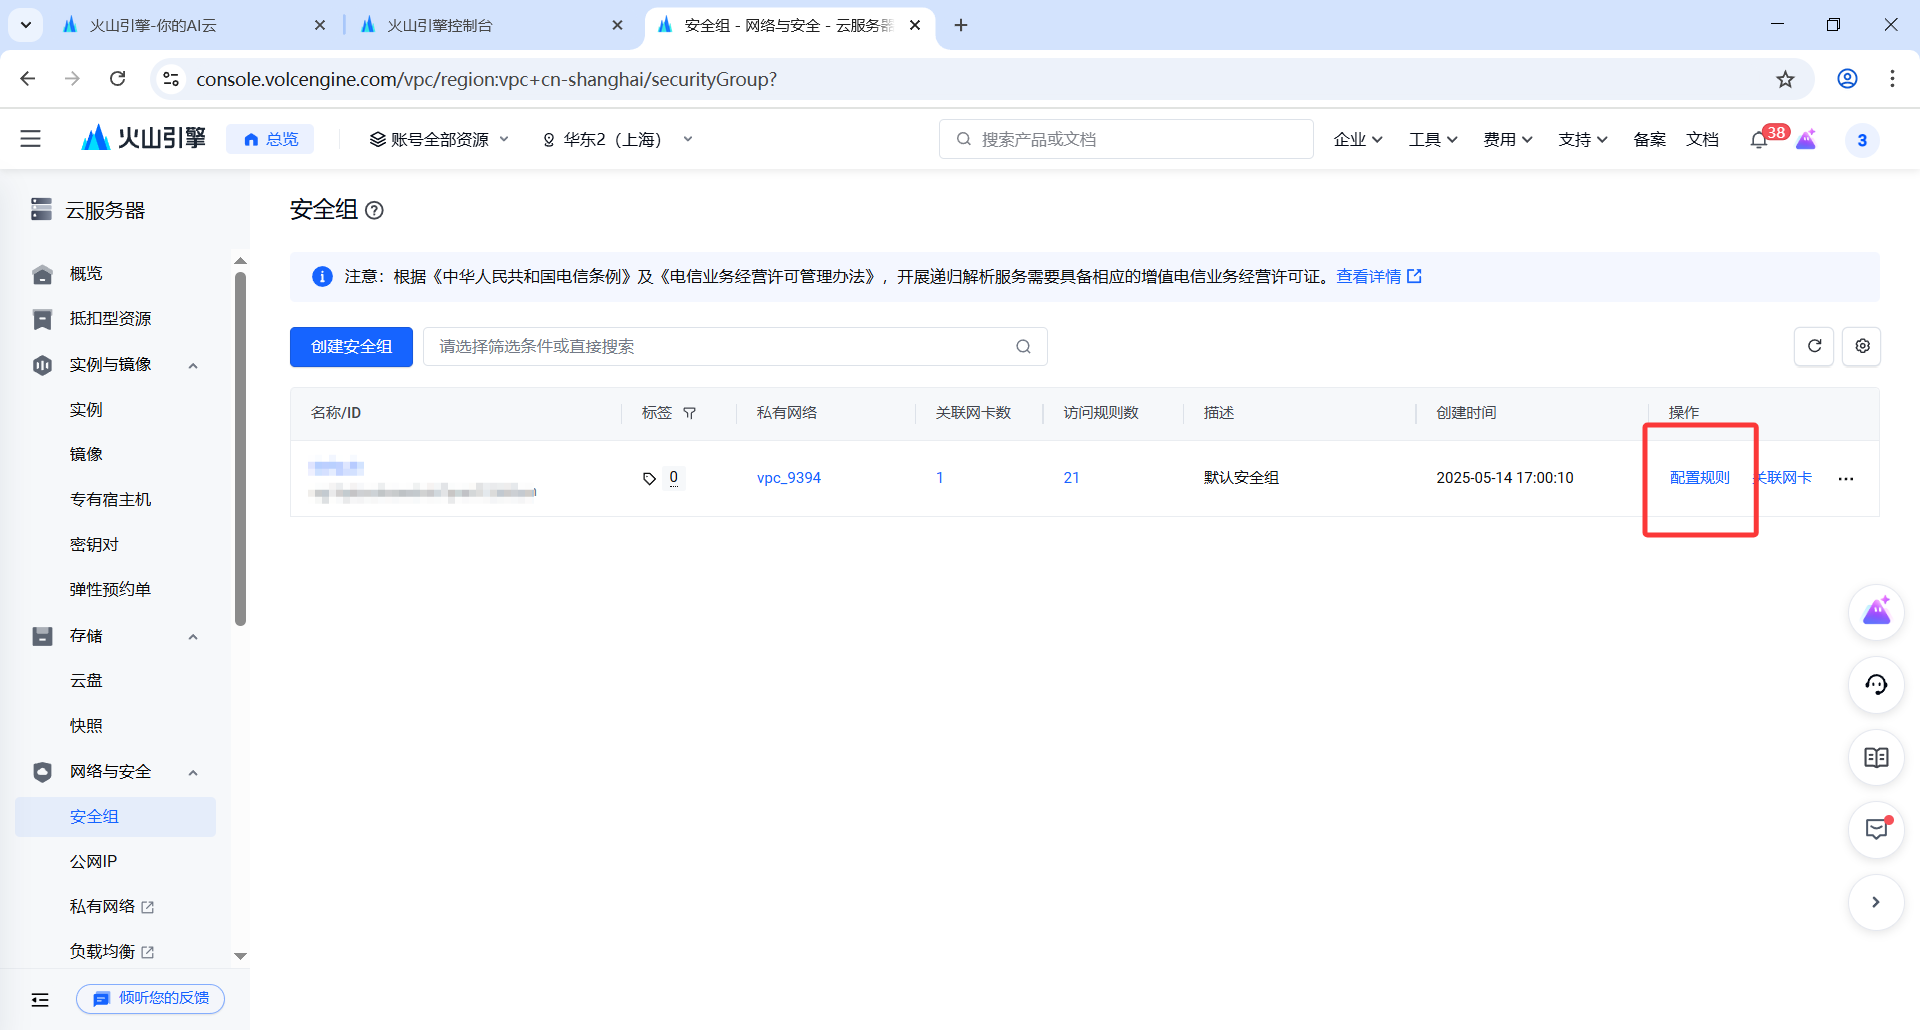Collapse the 存储 section in the sidebar
This screenshot has width=1920, height=1030.
193,636
